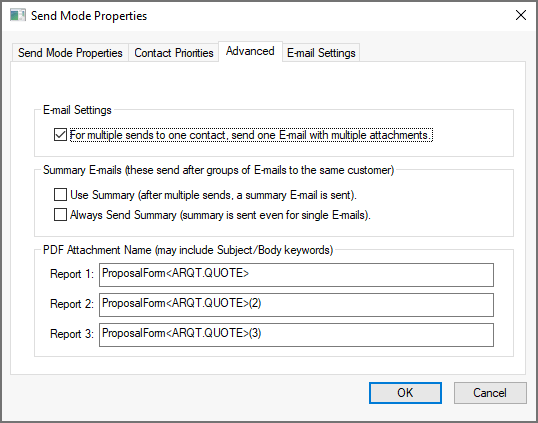Close the Send Mode Properties dialog
The image size is (538, 423).
coord(521,15)
